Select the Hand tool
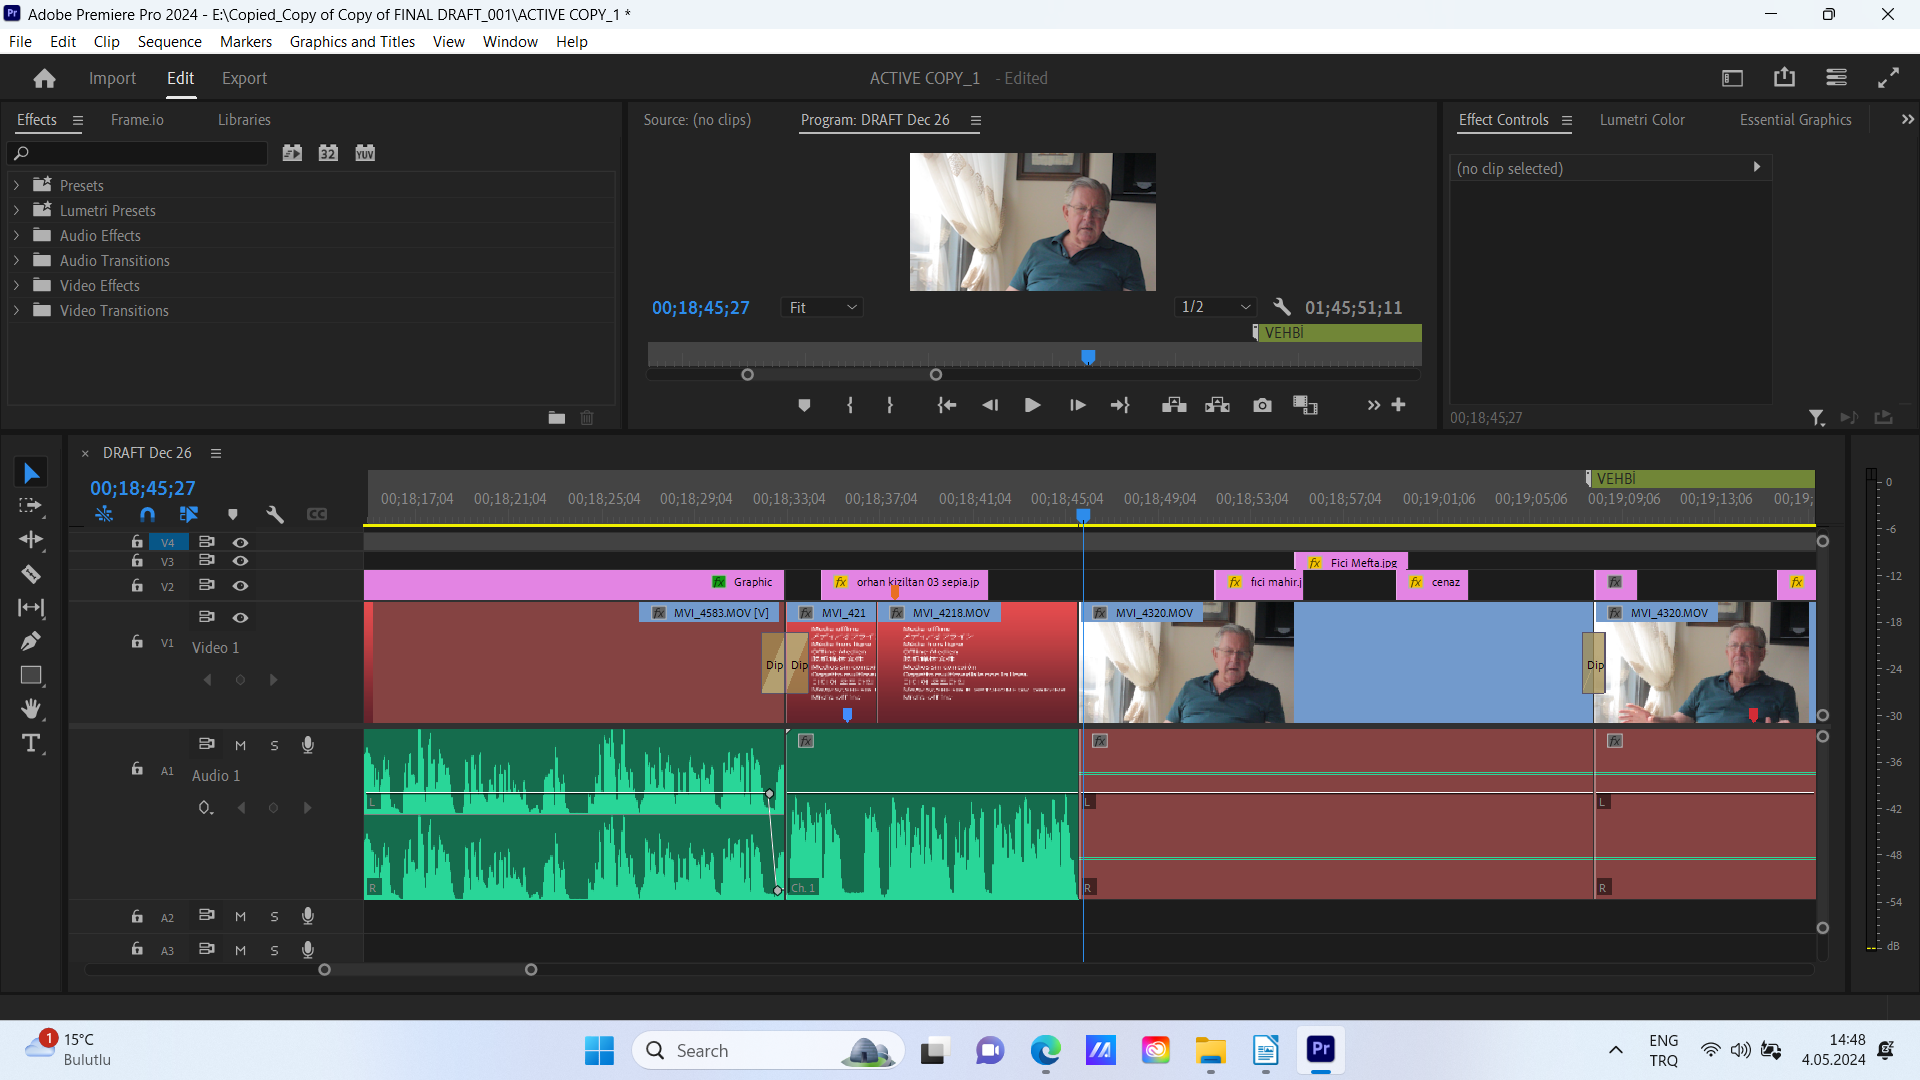 click(31, 710)
